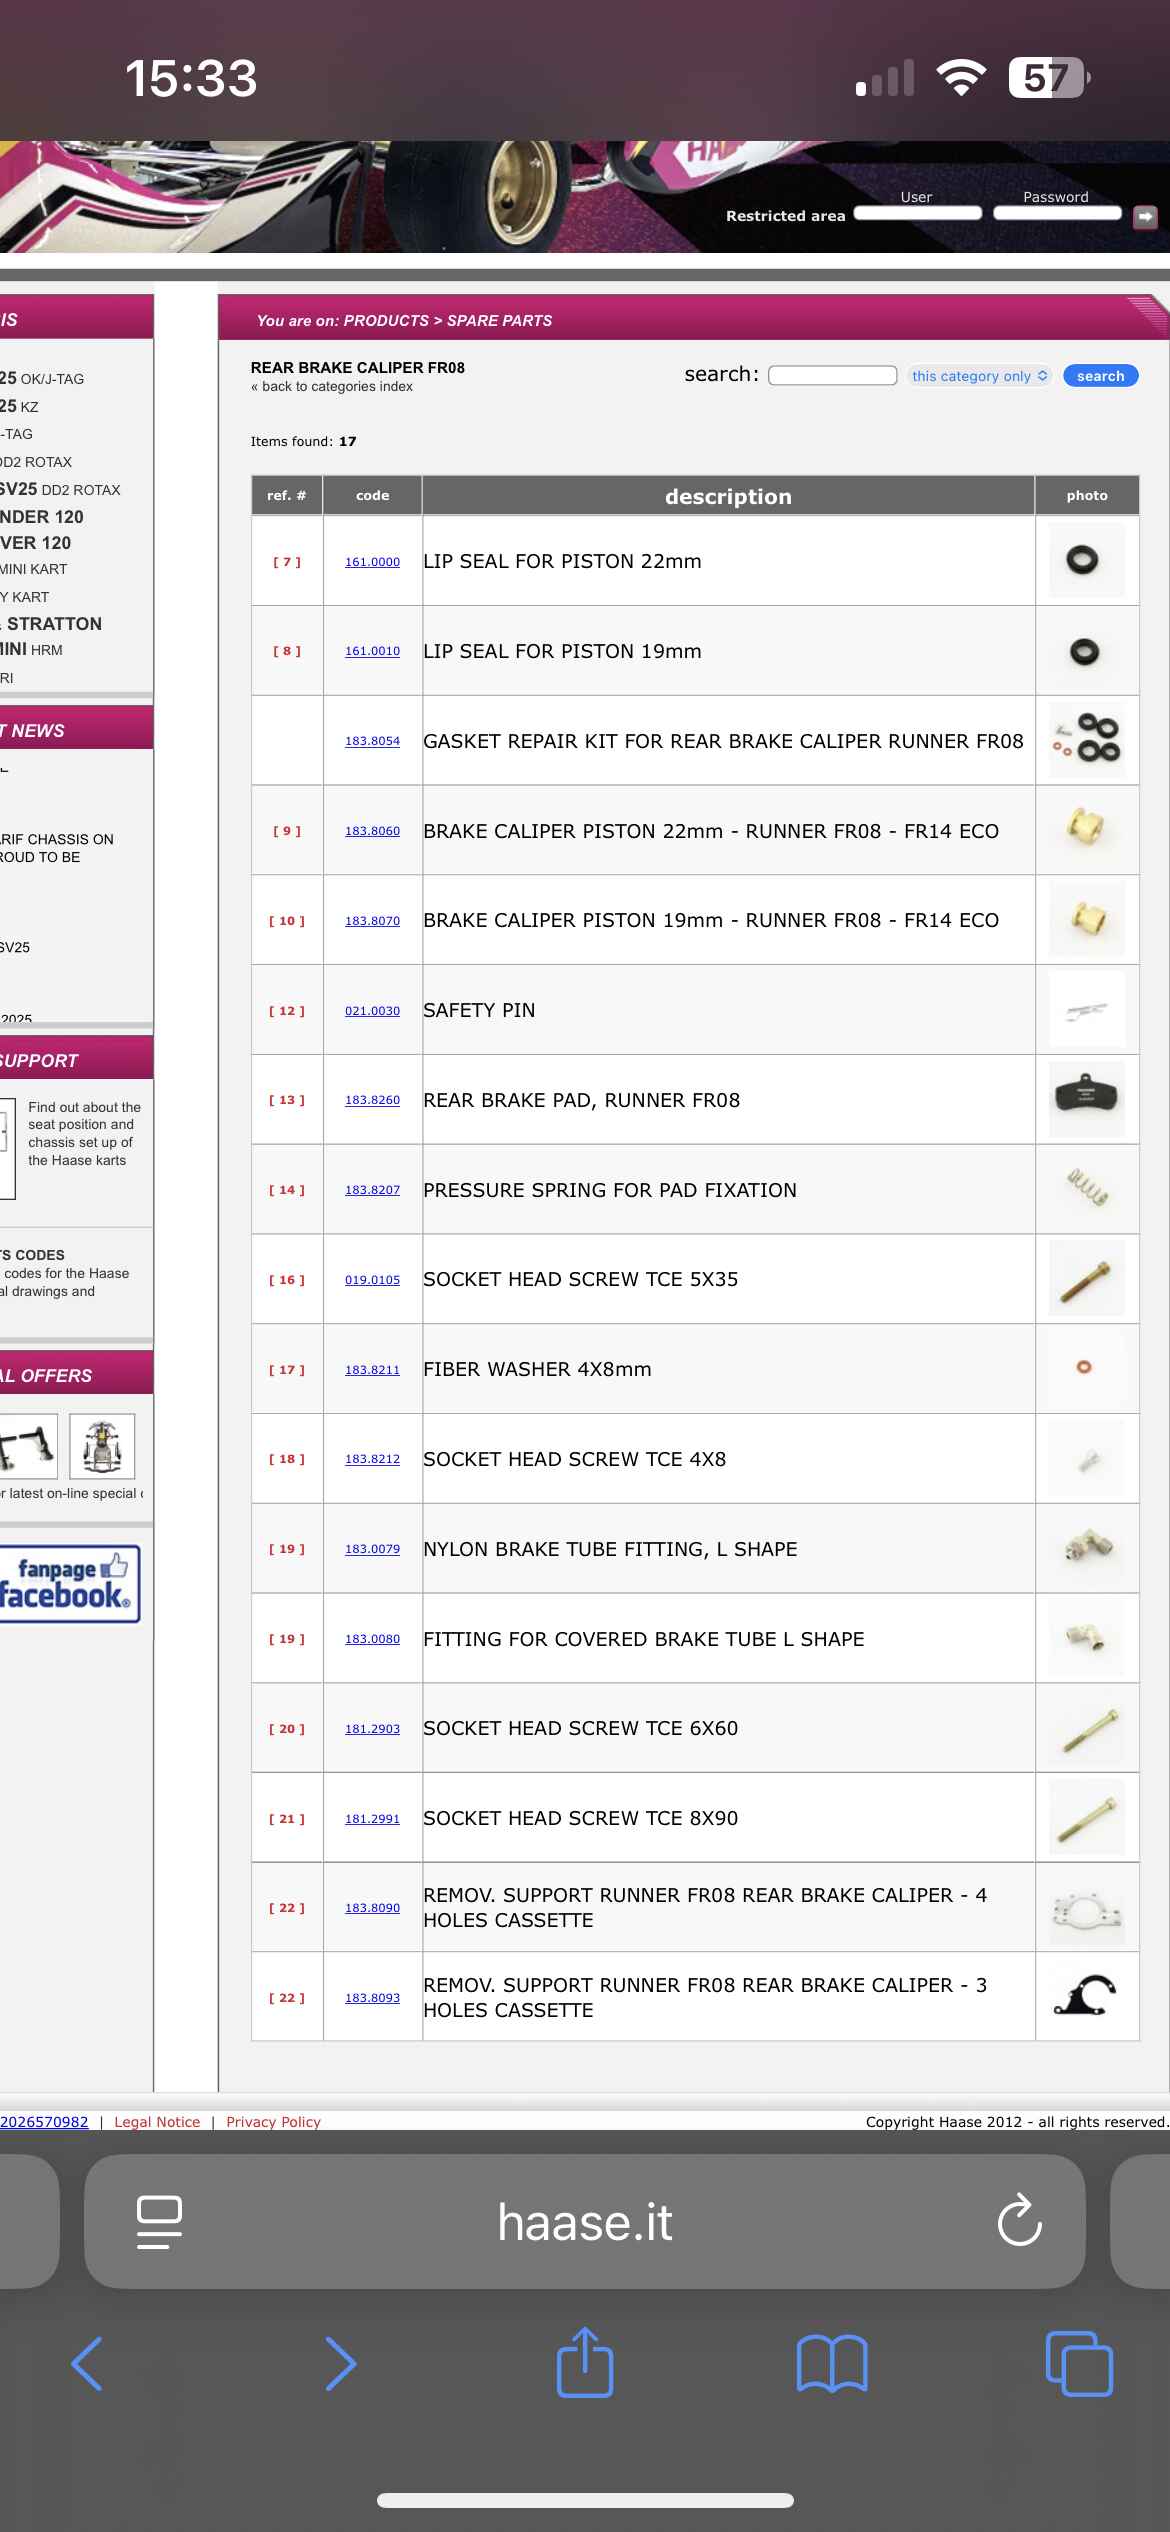View photo of lip seal 19mm
Screen dimensions: 1170x2532
[x=1087, y=651]
